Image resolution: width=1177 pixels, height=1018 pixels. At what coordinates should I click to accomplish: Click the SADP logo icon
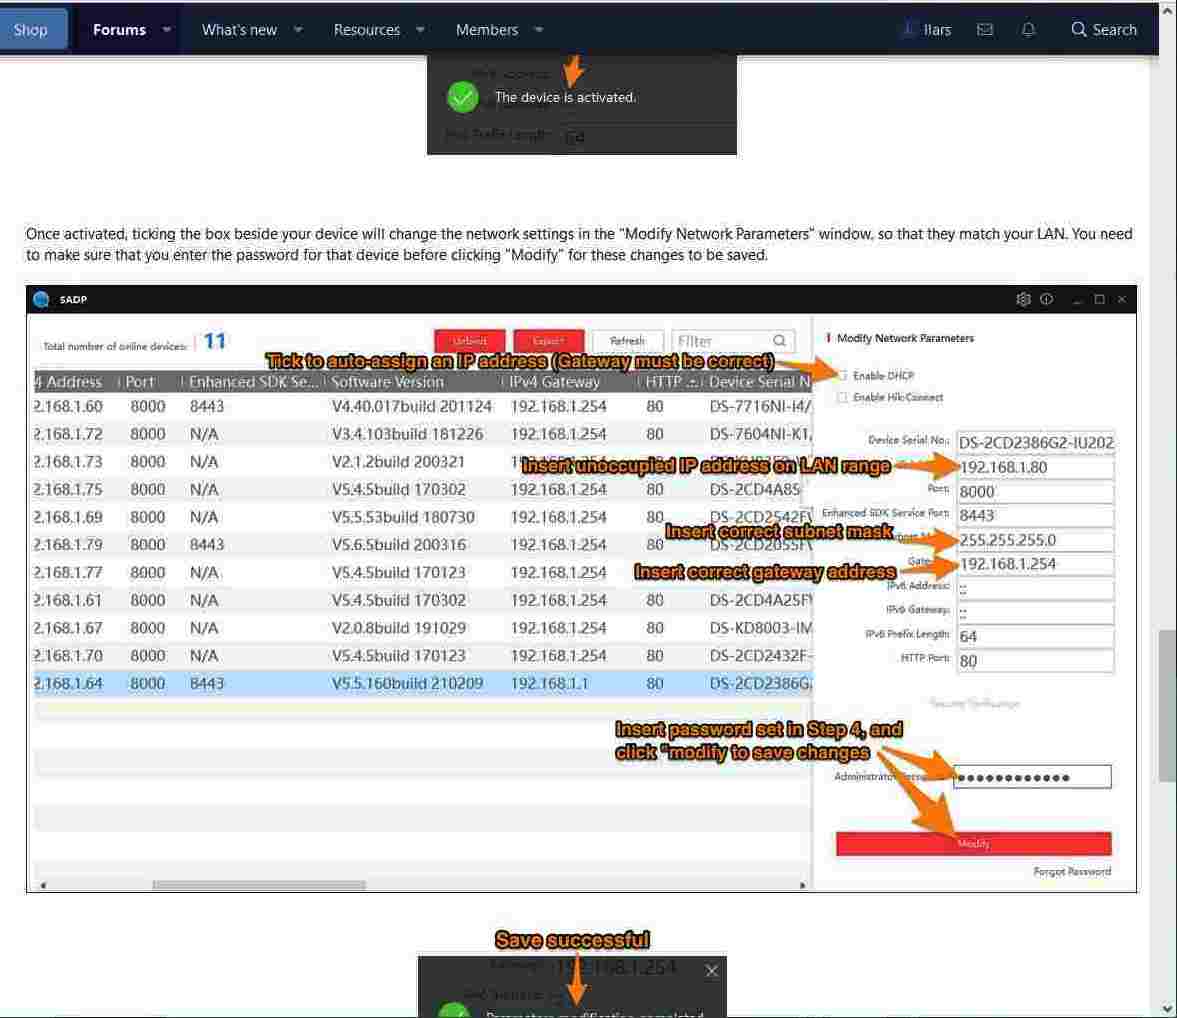41,299
